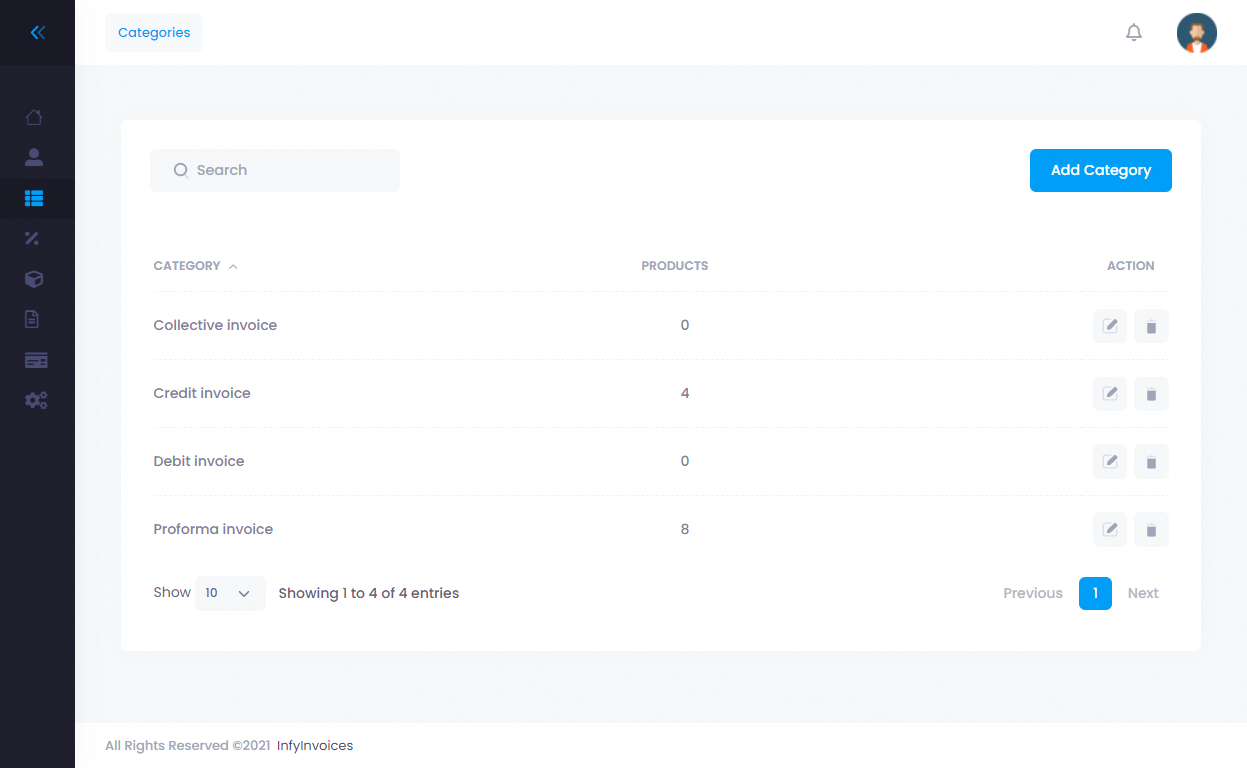
Task: Open the user/clients sidebar icon
Action: click(x=34, y=157)
